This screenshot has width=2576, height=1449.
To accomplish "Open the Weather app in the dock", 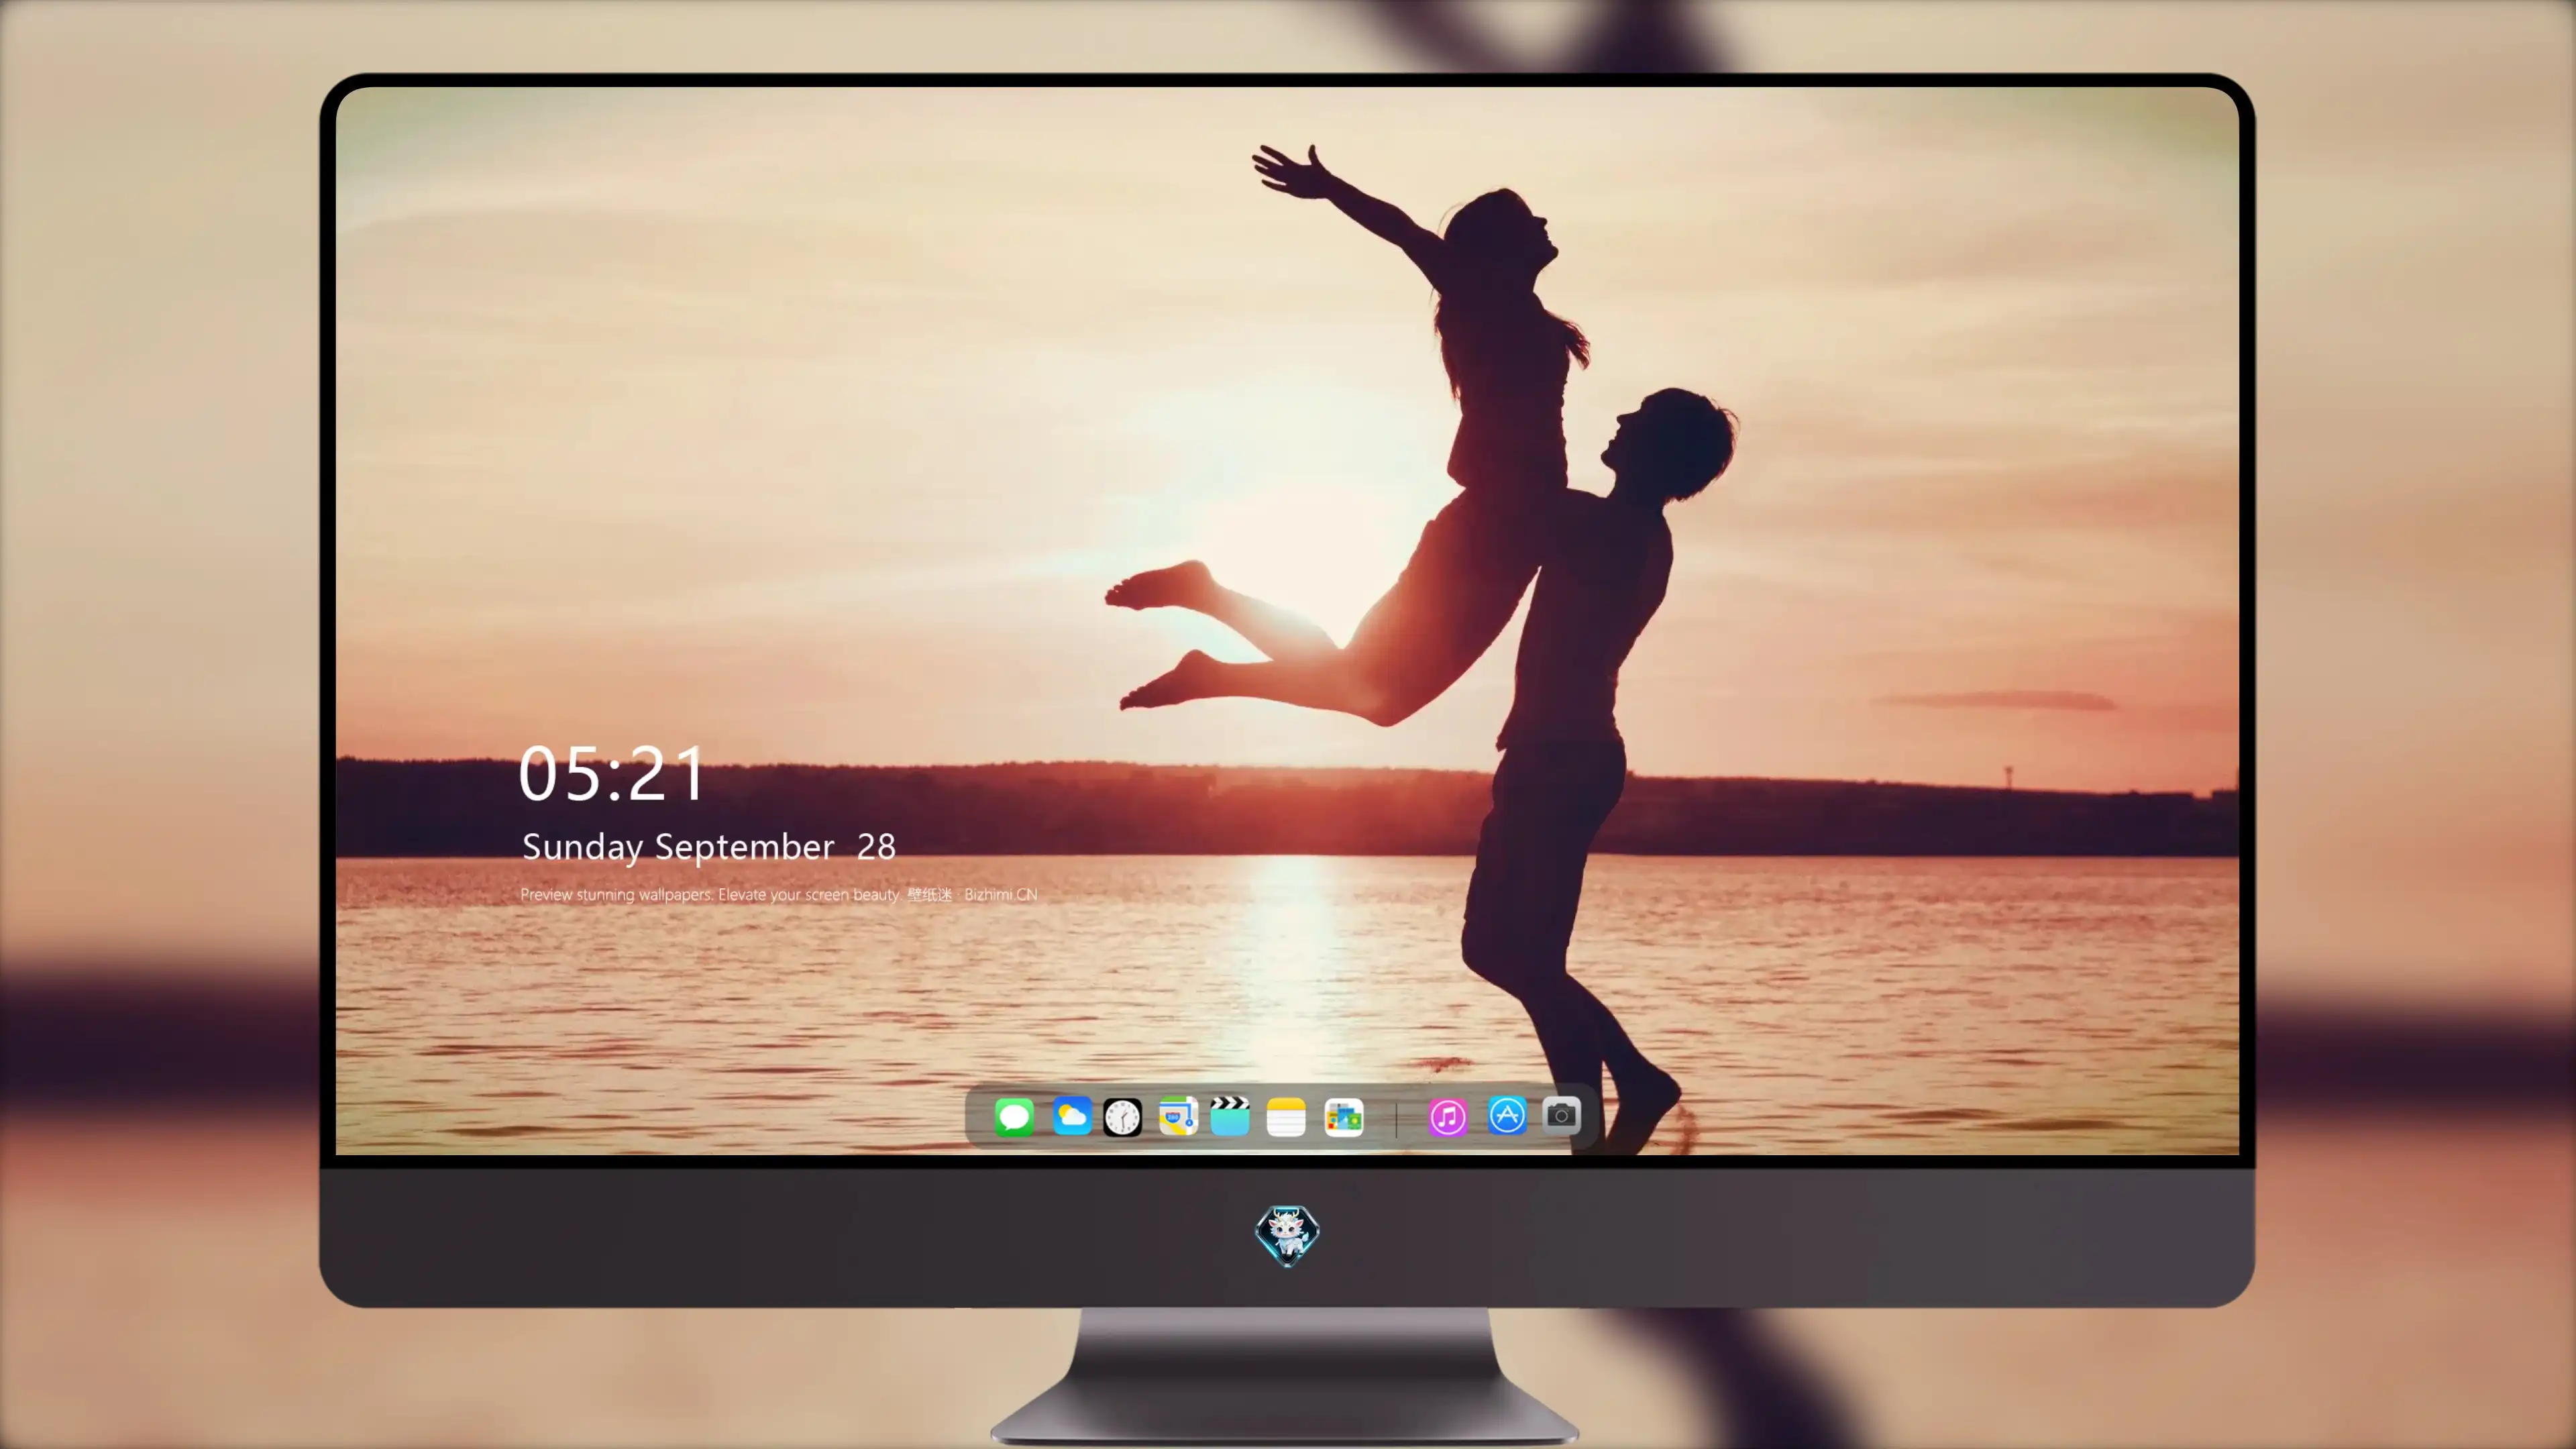I will coord(1071,1116).
